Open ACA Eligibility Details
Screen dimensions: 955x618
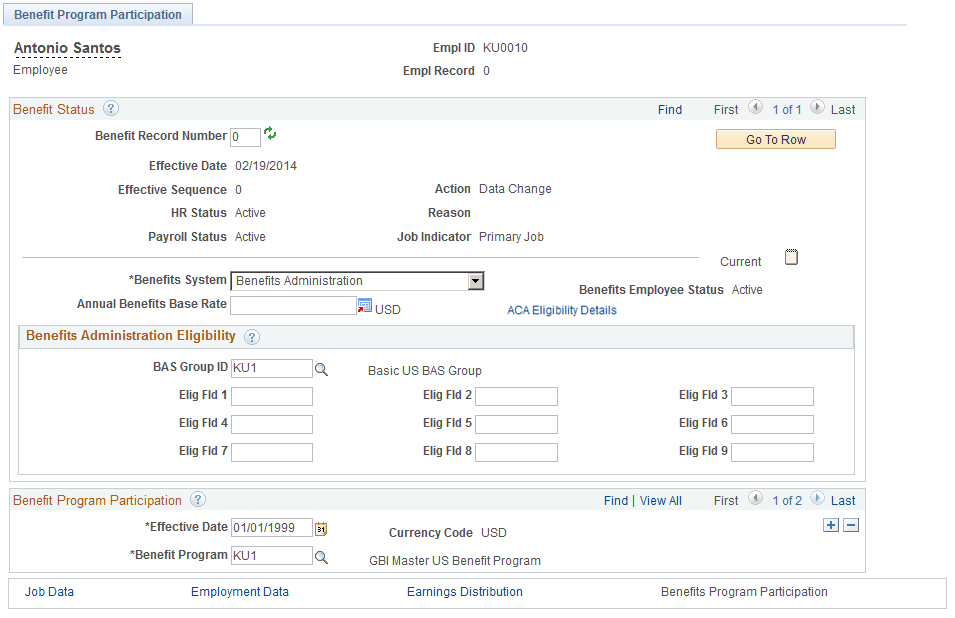pos(561,310)
